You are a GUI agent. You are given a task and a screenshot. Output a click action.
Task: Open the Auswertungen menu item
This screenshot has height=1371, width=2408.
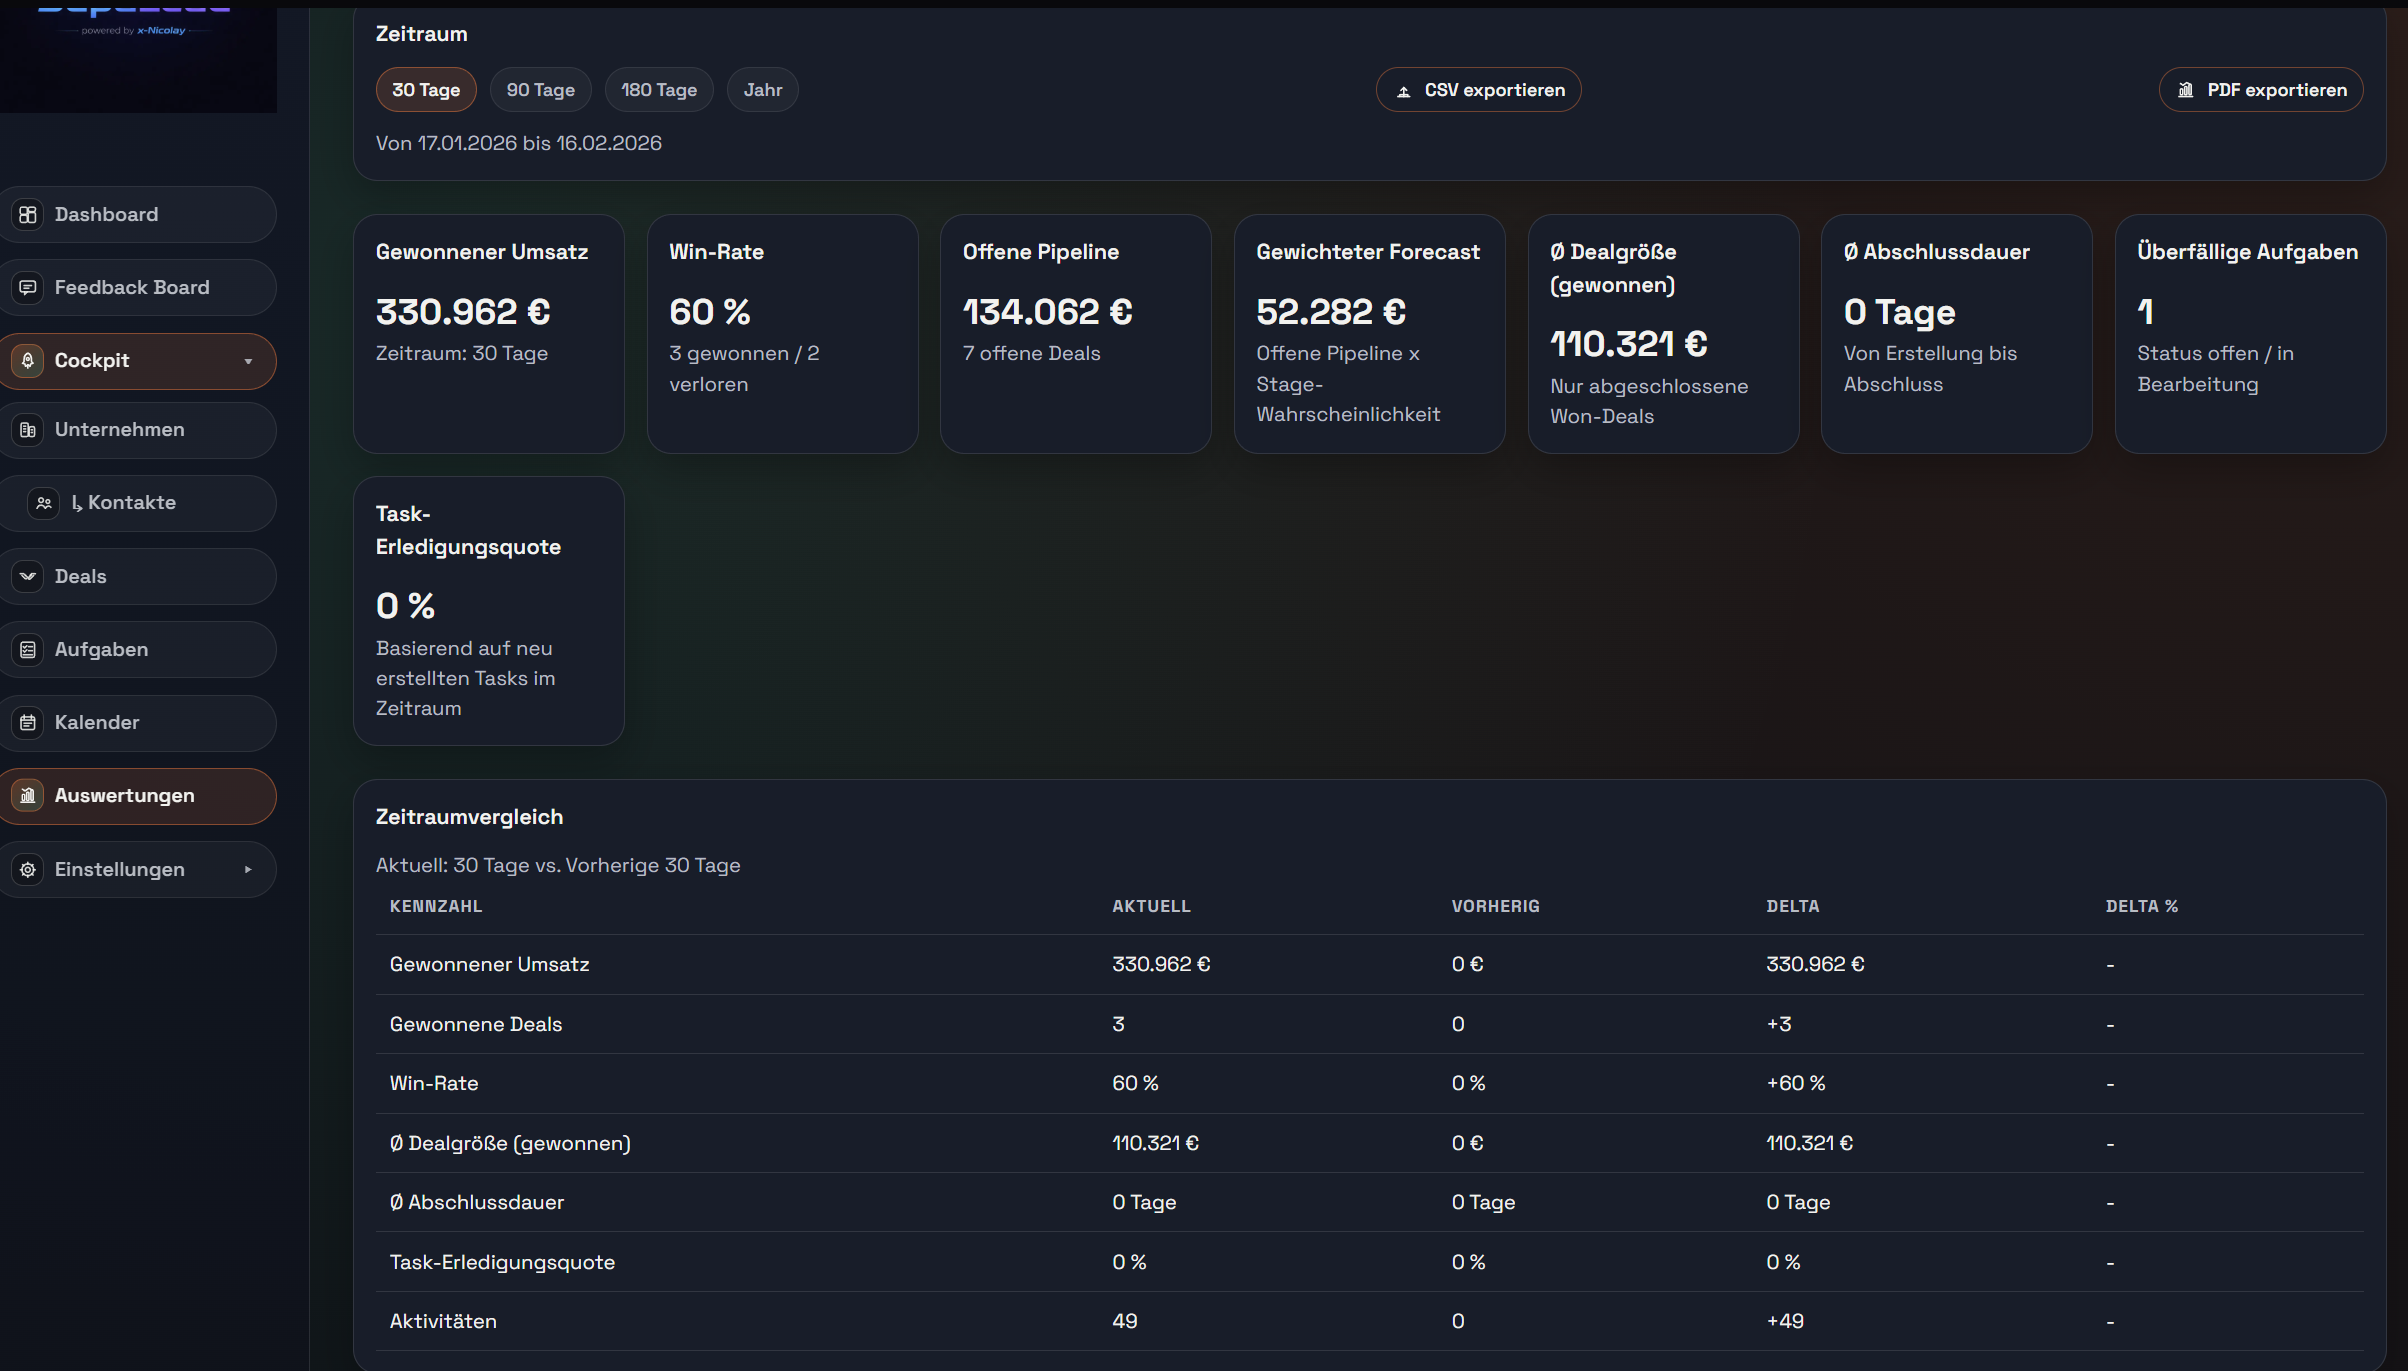coord(125,796)
